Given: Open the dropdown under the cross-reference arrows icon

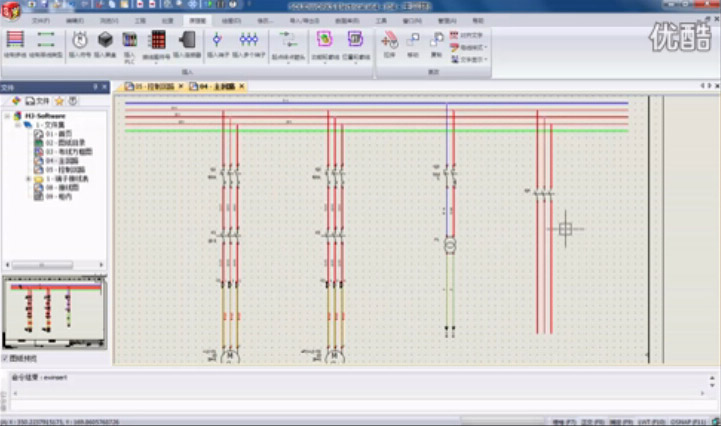Looking at the screenshot, I should 288,62.
